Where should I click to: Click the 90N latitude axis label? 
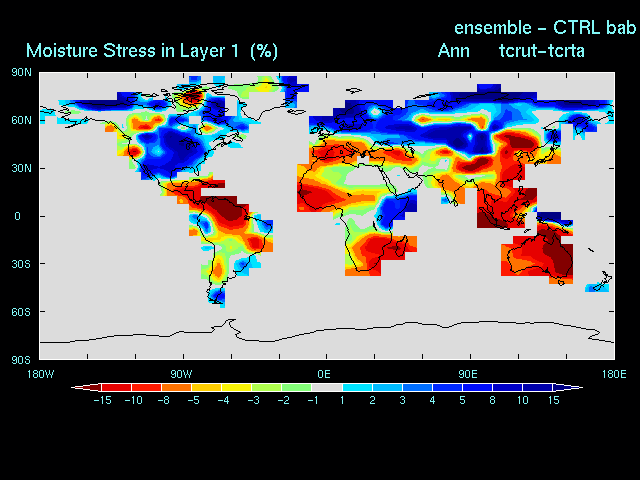pyautogui.click(x=21, y=72)
